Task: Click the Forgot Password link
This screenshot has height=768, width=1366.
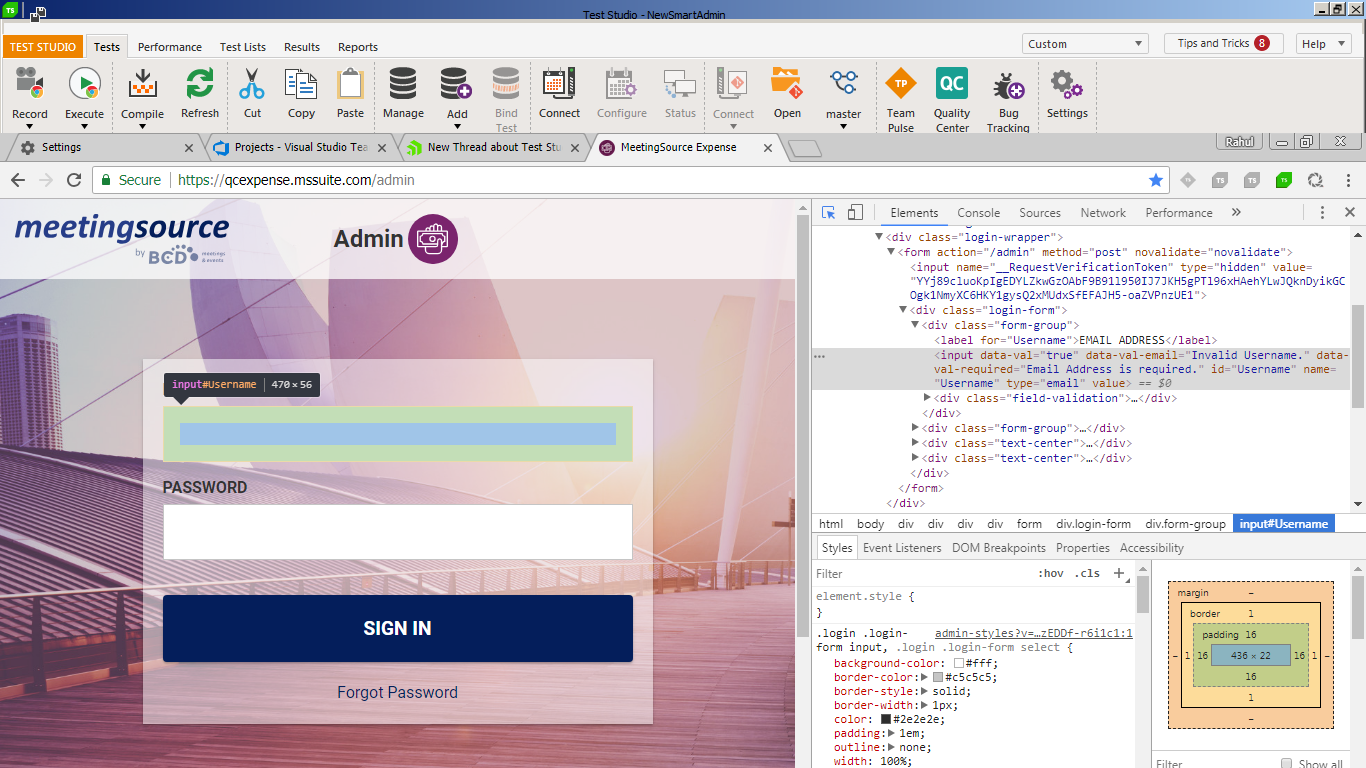Action: (x=397, y=692)
